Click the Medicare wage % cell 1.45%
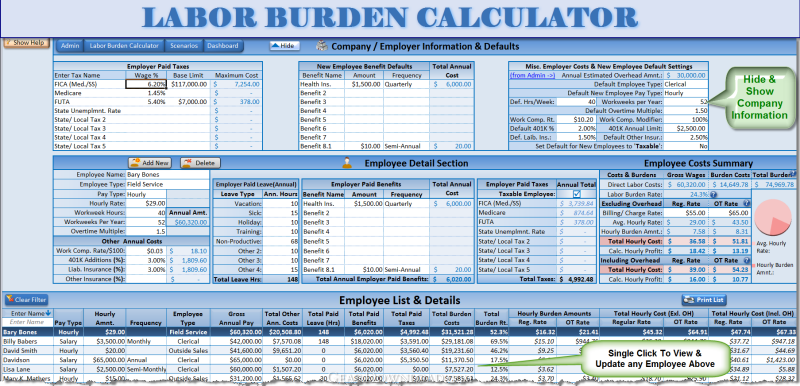Screen dimensions: 800x386 146,93
